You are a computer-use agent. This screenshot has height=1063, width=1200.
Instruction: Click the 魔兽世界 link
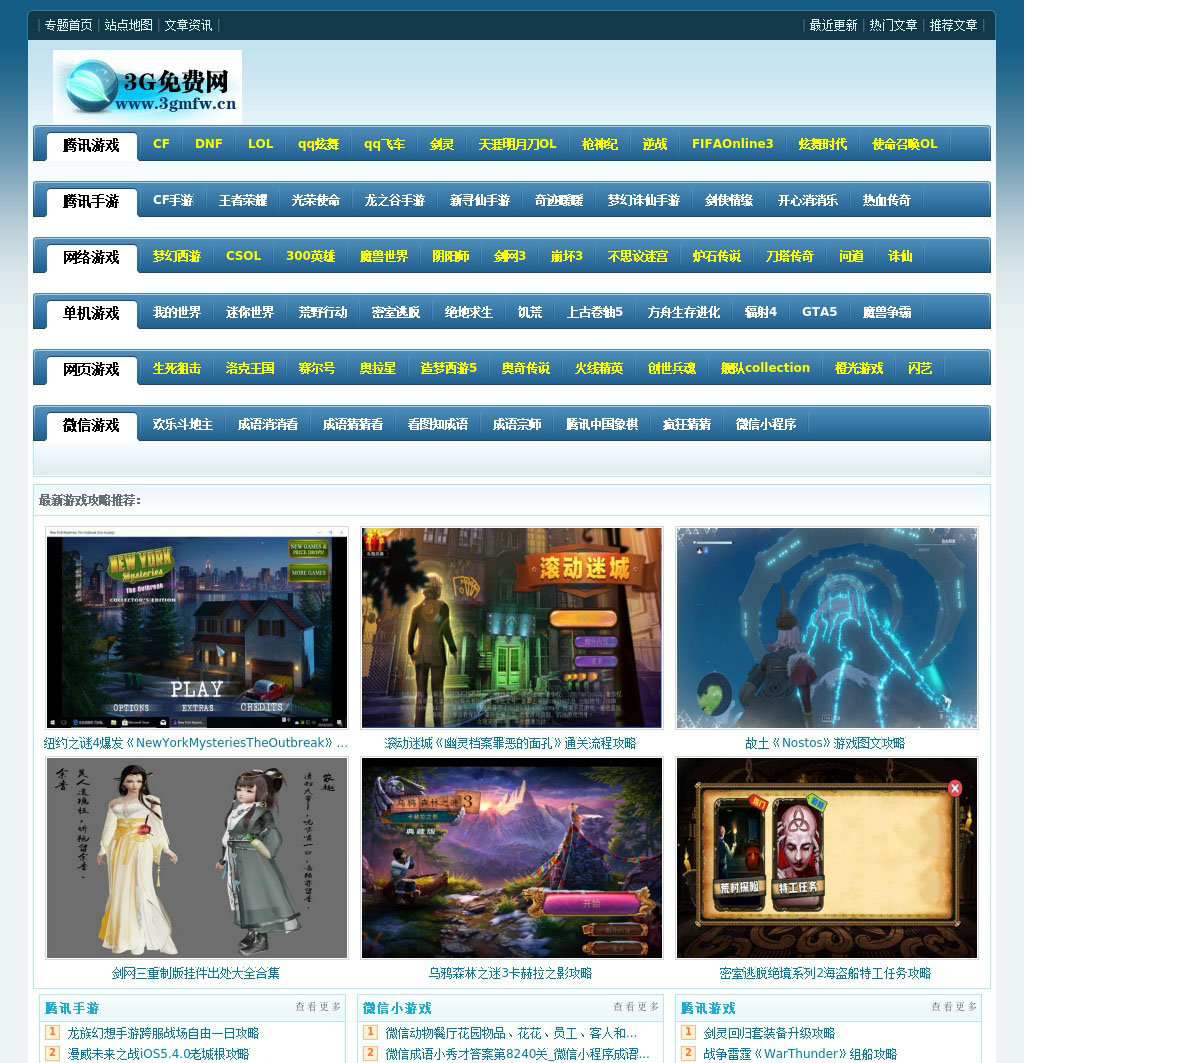384,257
